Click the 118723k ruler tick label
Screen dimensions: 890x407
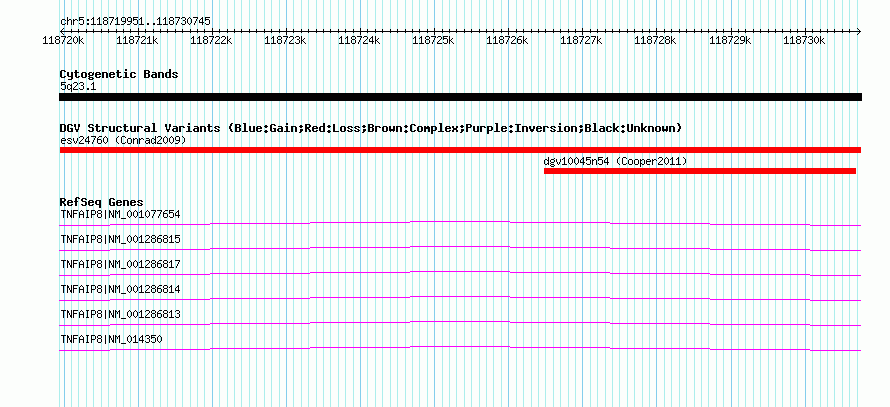[x=286, y=40]
